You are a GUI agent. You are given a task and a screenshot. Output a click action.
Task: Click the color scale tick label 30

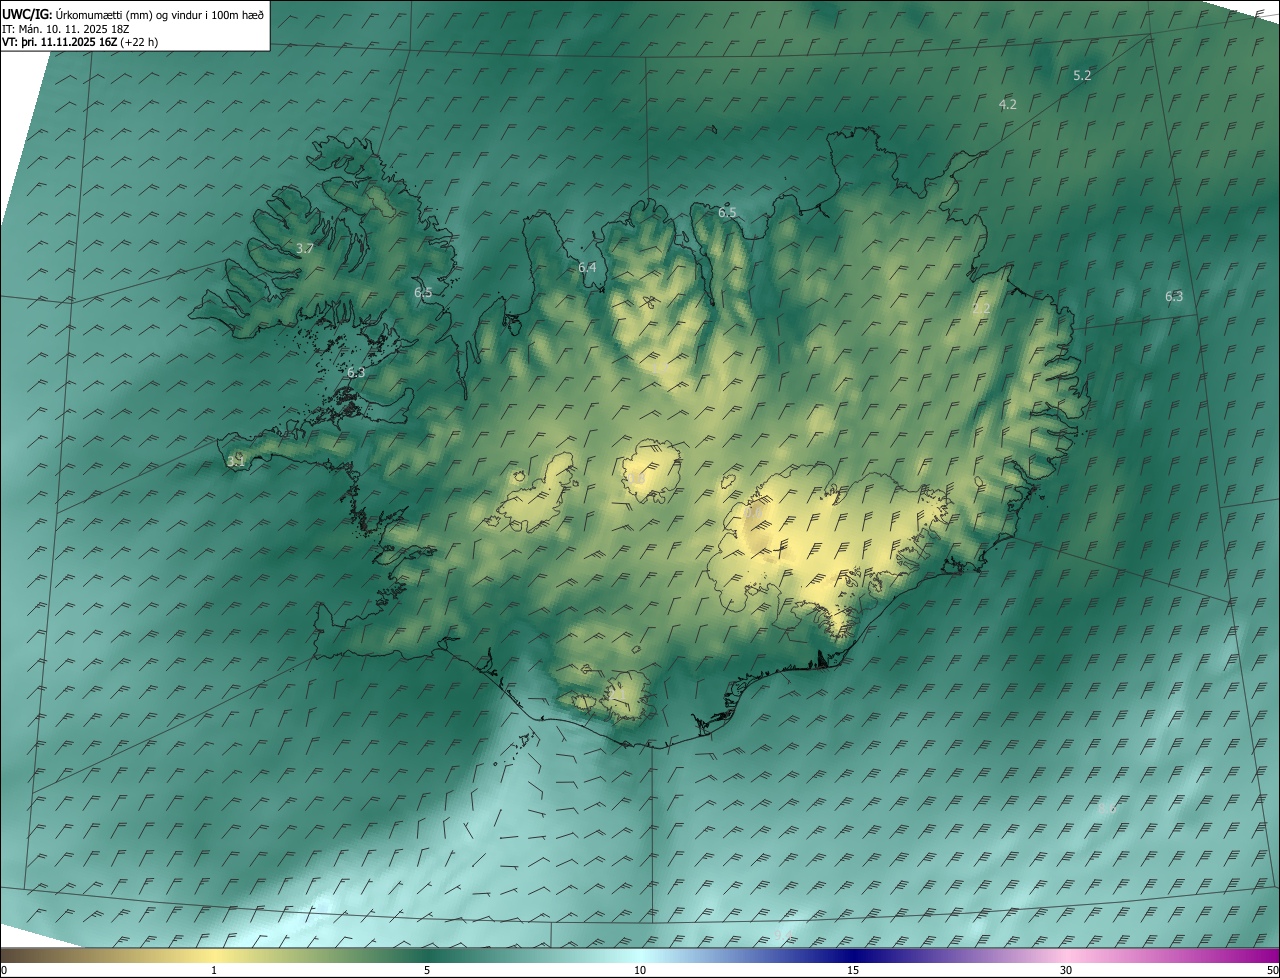point(1066,970)
